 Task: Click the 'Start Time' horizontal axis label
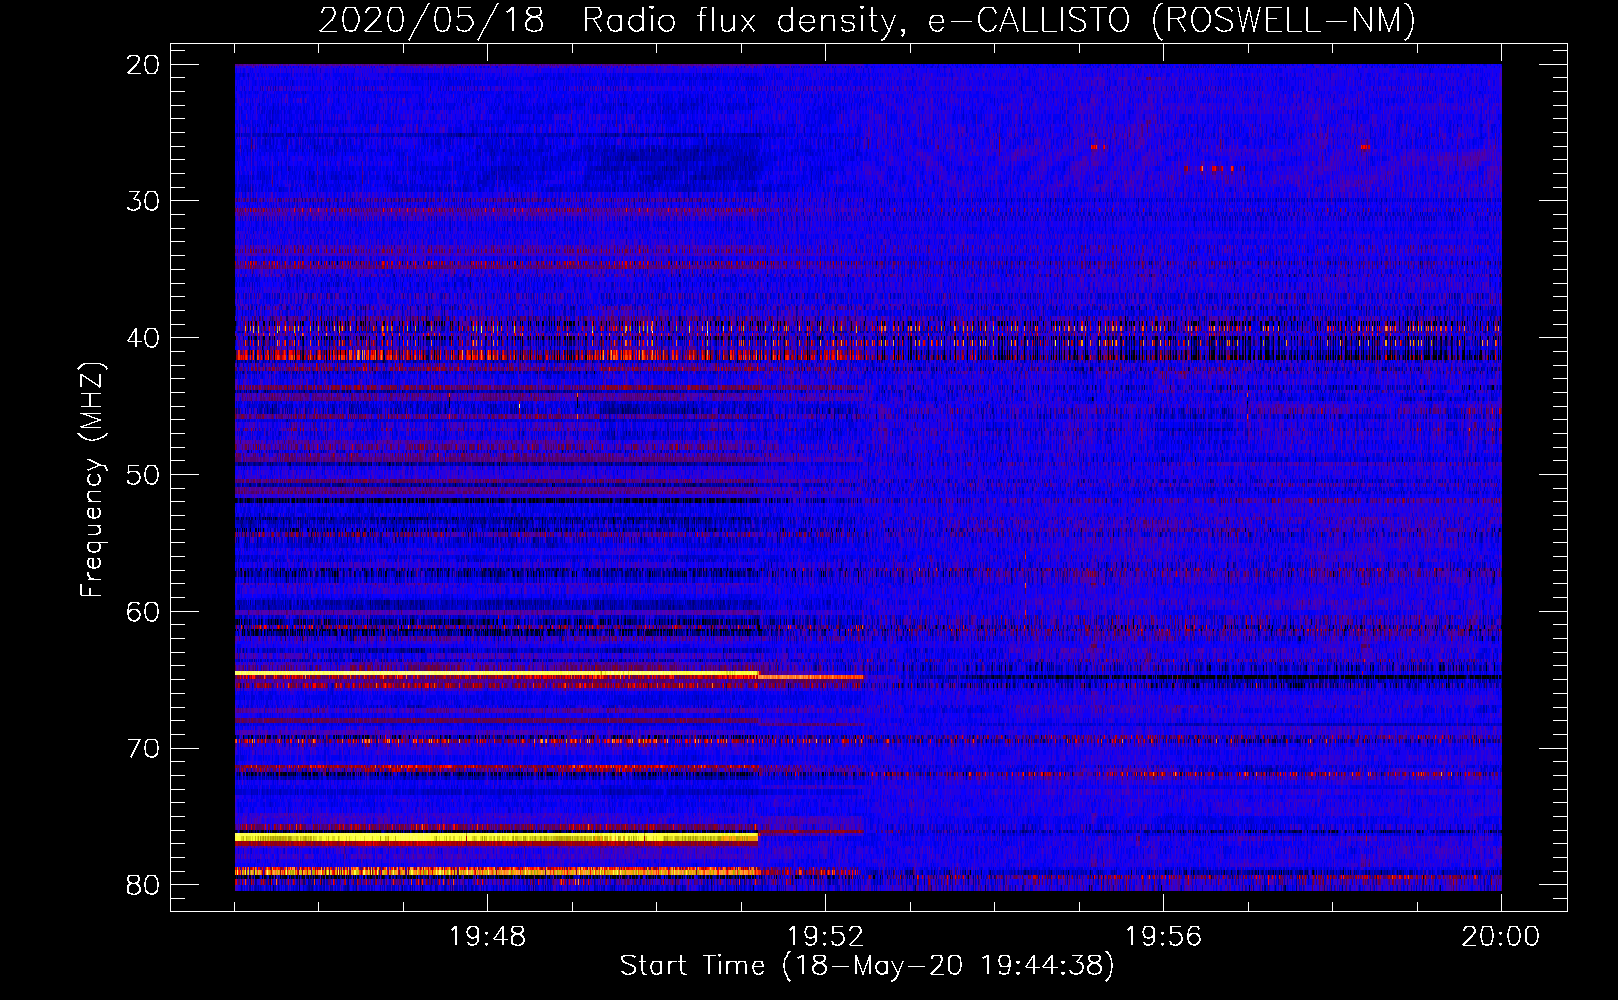[866, 966]
